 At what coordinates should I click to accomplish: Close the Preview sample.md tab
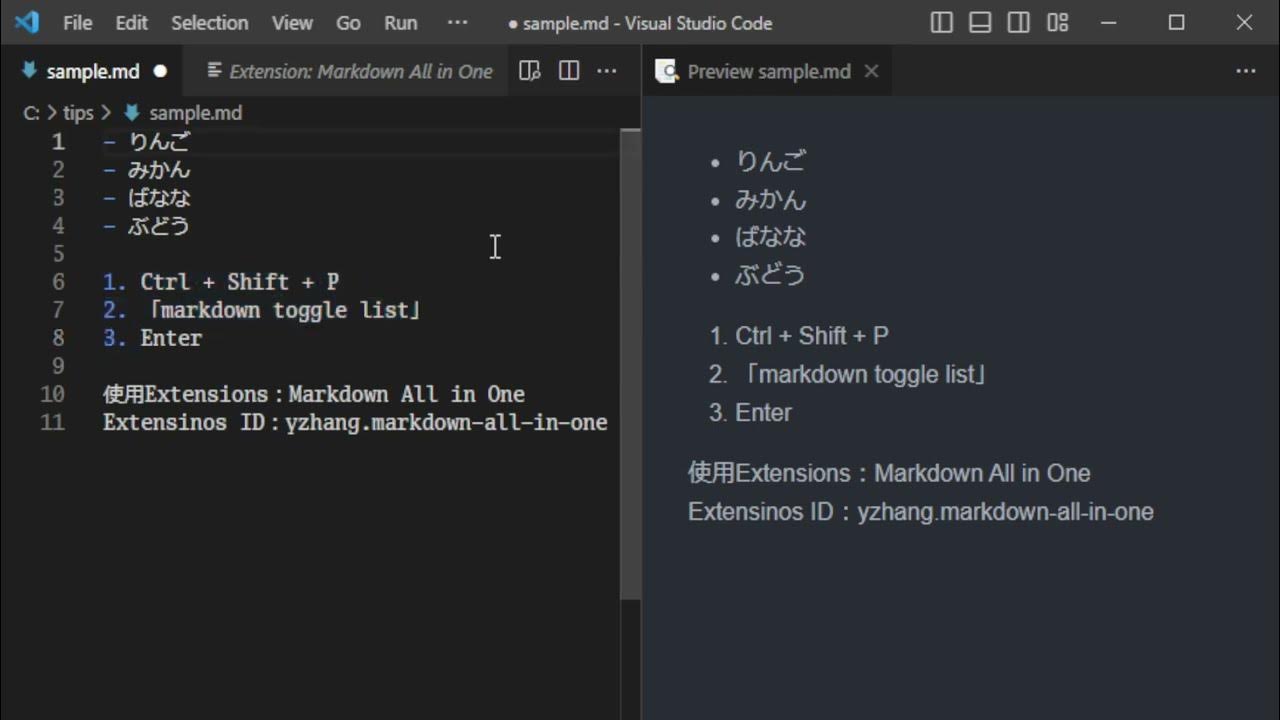coord(871,71)
